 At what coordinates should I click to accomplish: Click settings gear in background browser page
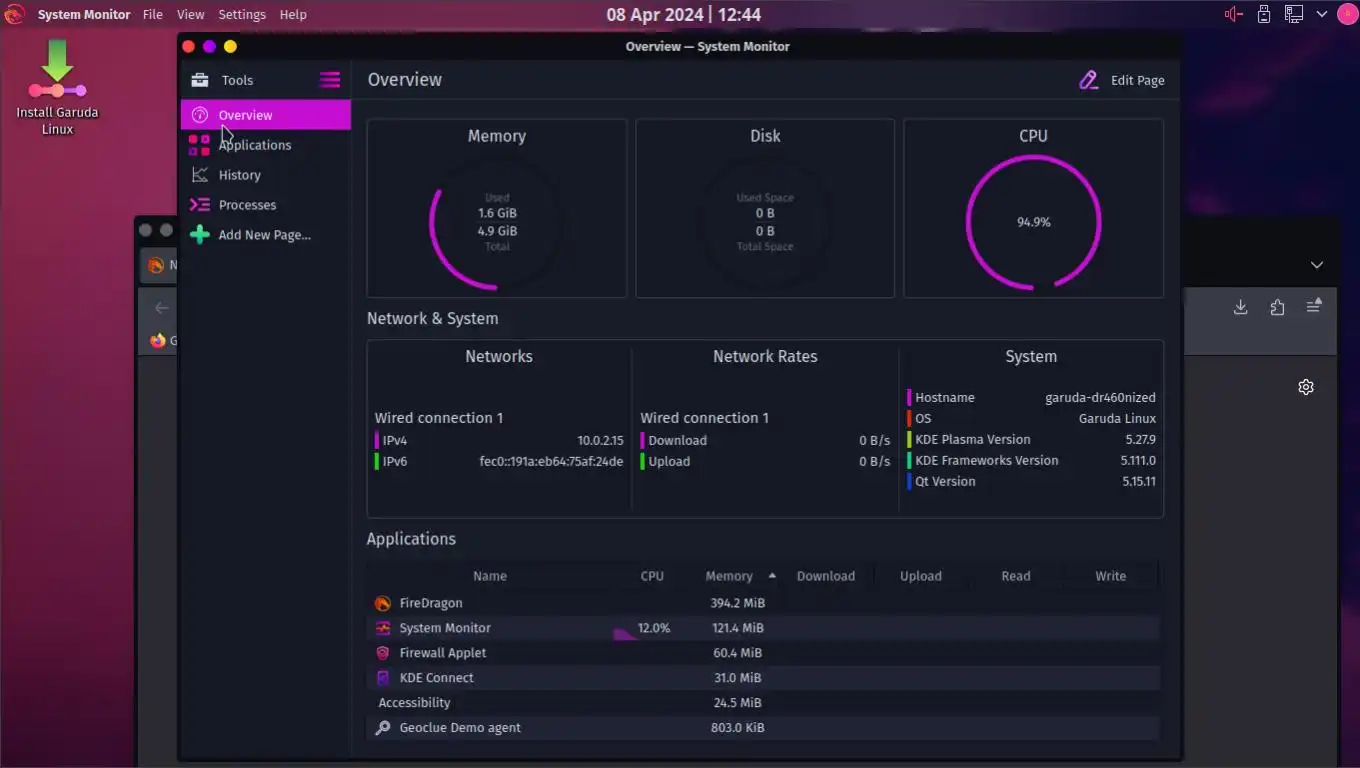point(1306,387)
